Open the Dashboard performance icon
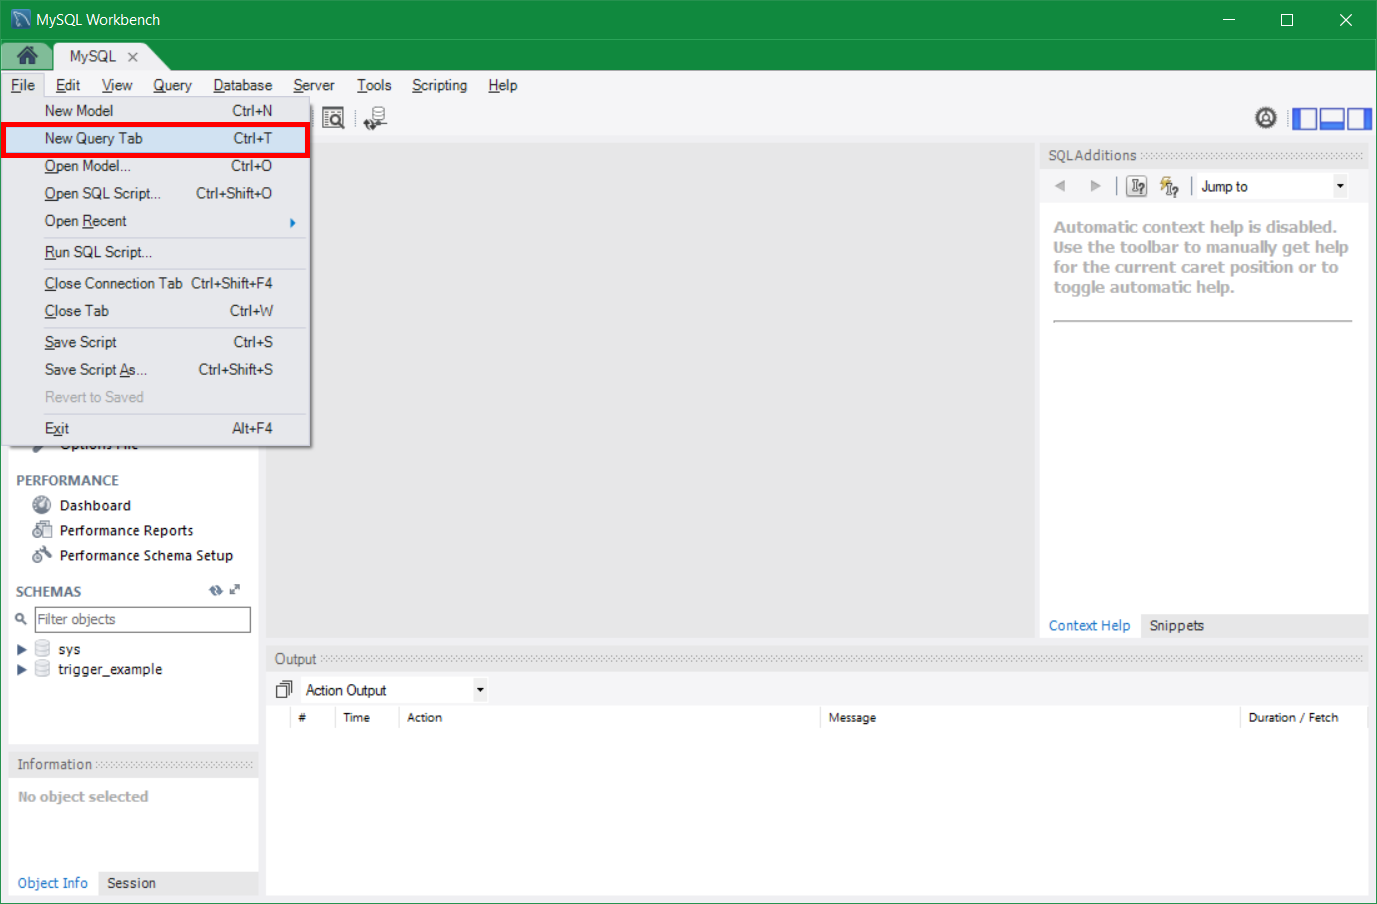1377x904 pixels. [41, 505]
